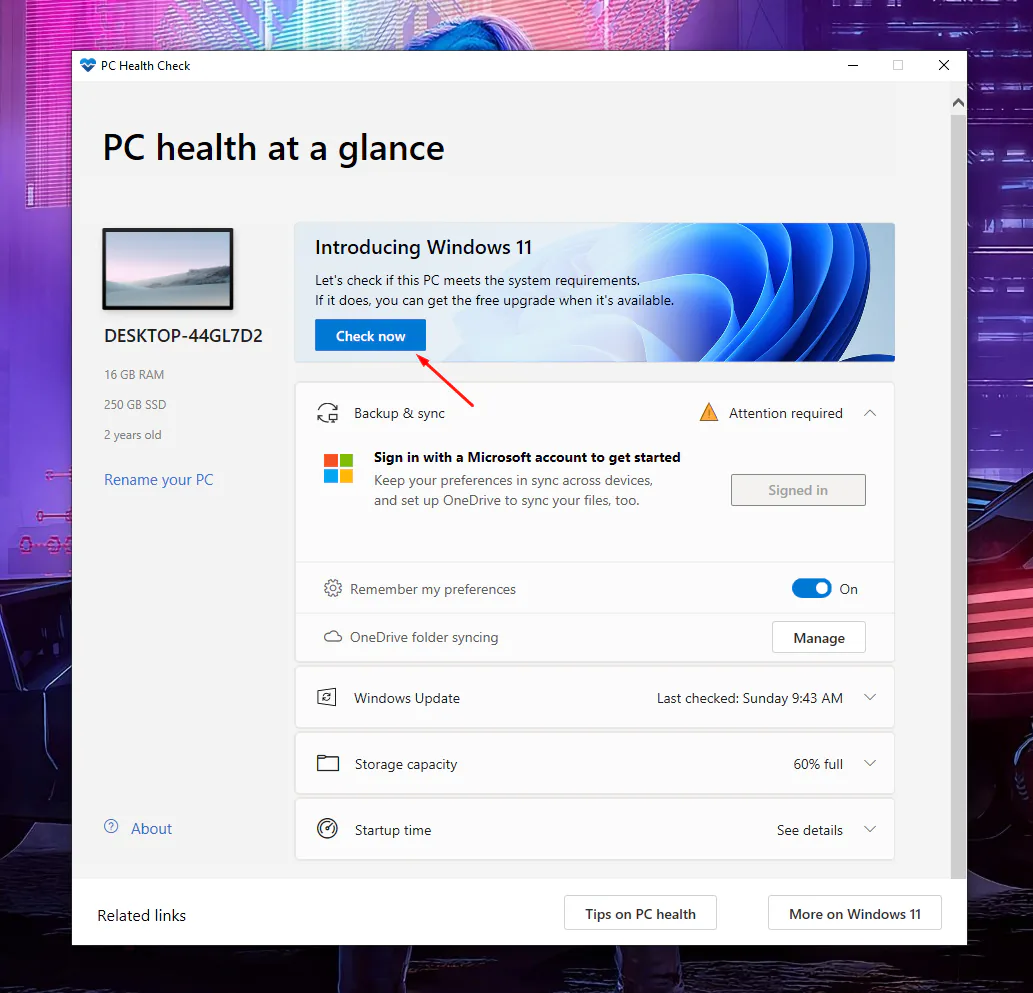Click the desktop wallpaper PC thumbnail

click(x=168, y=269)
